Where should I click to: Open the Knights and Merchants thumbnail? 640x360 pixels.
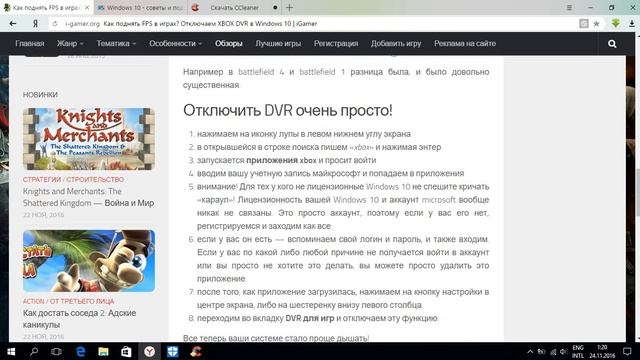pos(89,139)
